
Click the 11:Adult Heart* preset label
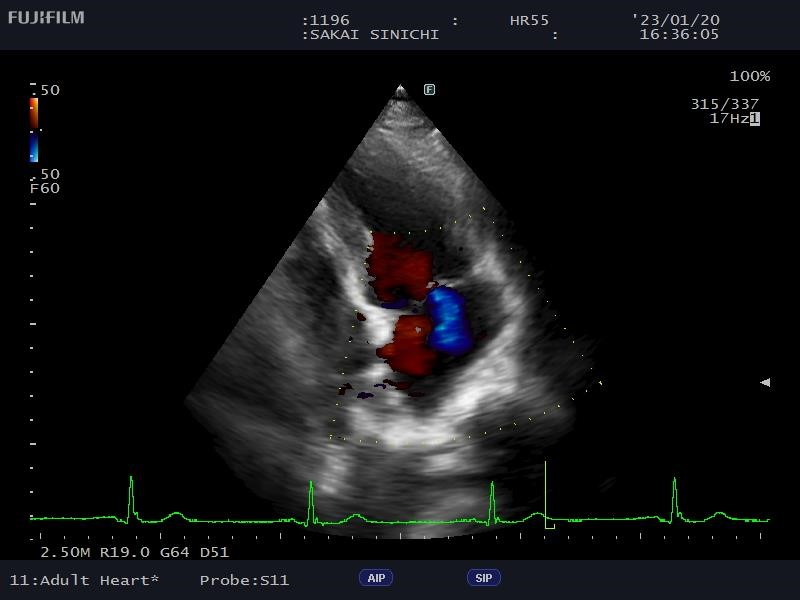click(84, 580)
